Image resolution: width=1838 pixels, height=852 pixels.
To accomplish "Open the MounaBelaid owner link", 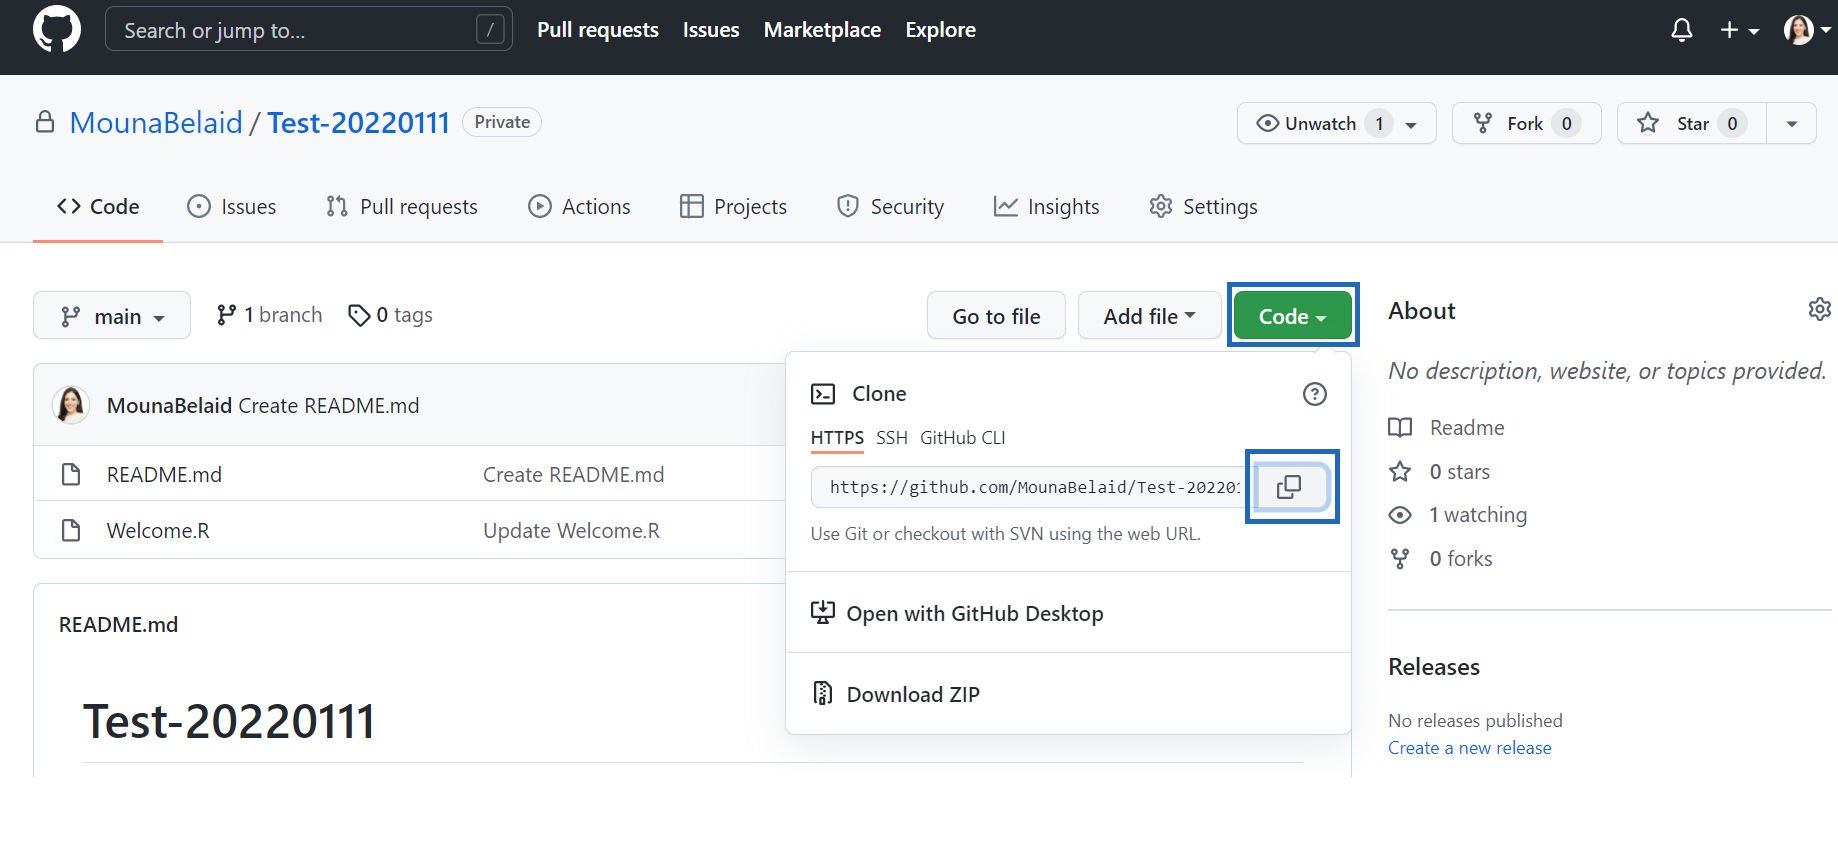I will [156, 122].
